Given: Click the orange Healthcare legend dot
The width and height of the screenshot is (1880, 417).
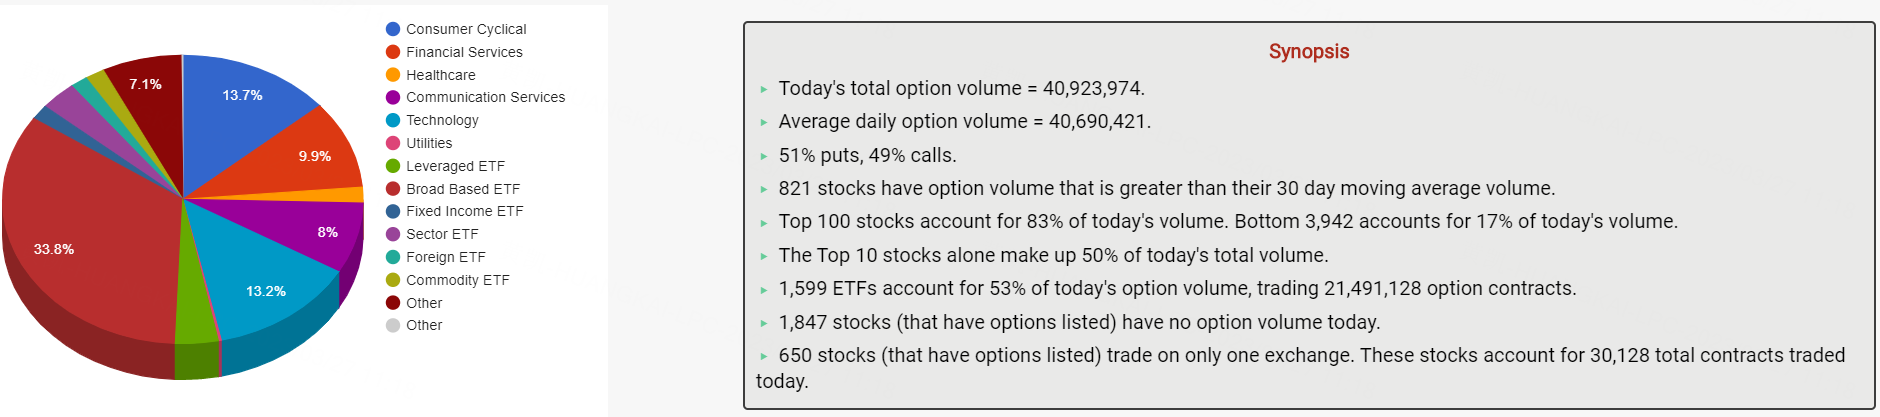Looking at the screenshot, I should click(393, 75).
